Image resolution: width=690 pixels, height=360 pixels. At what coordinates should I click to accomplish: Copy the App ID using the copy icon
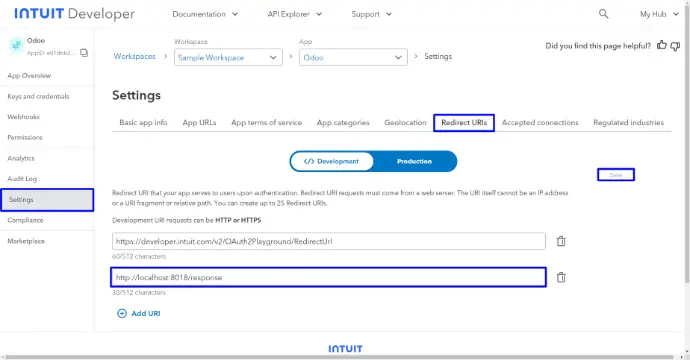tap(84, 53)
